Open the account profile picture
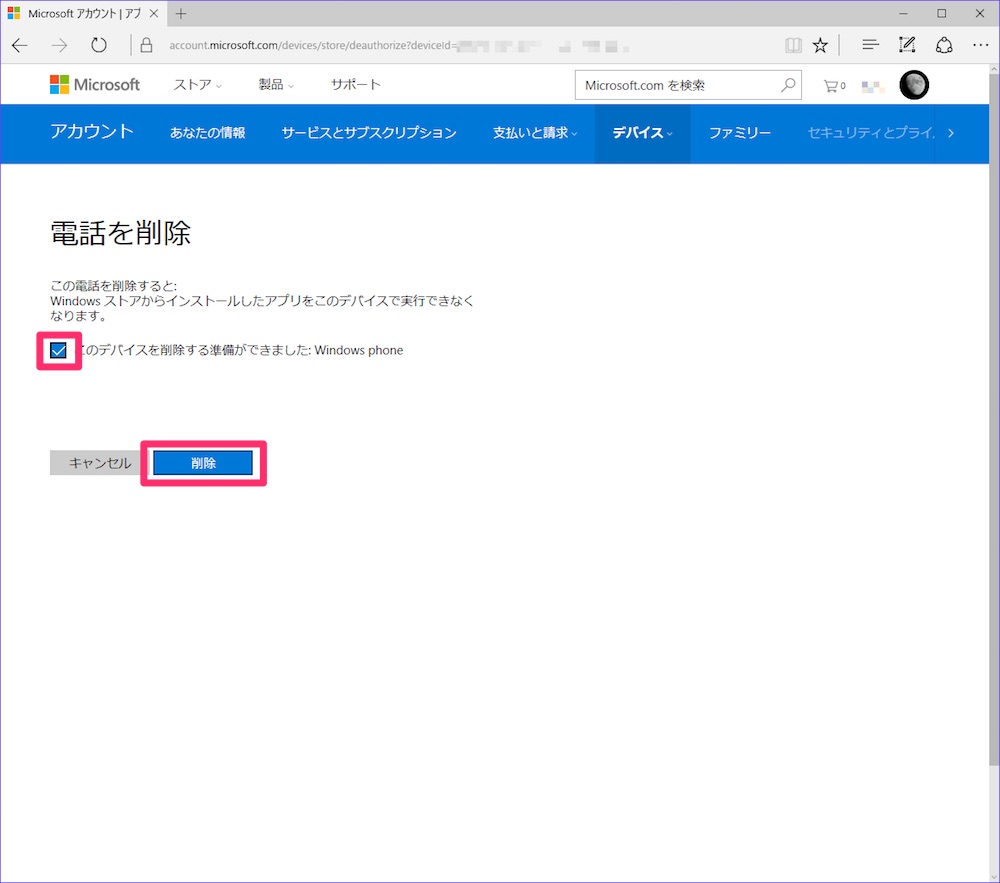Screen dimensions: 1000x883 tap(914, 85)
